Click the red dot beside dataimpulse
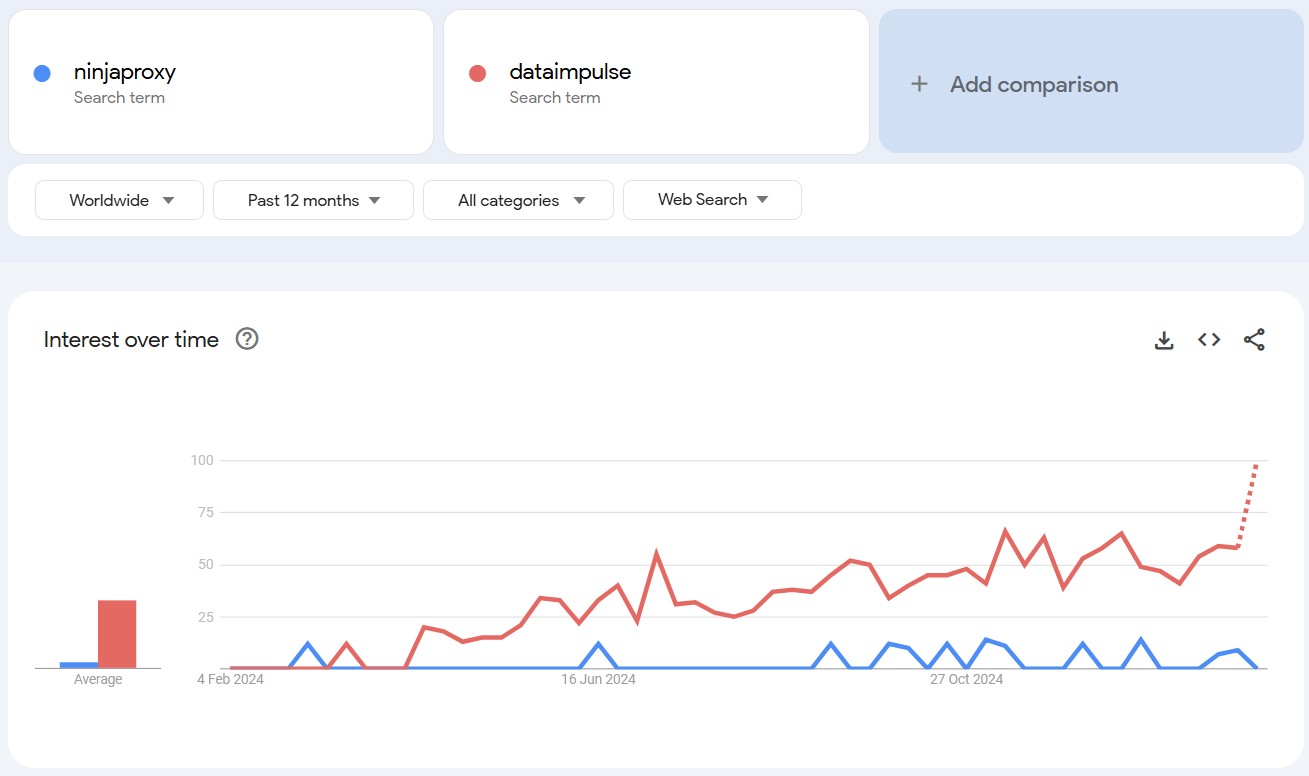Viewport: 1309px width, 776px height. [x=477, y=73]
